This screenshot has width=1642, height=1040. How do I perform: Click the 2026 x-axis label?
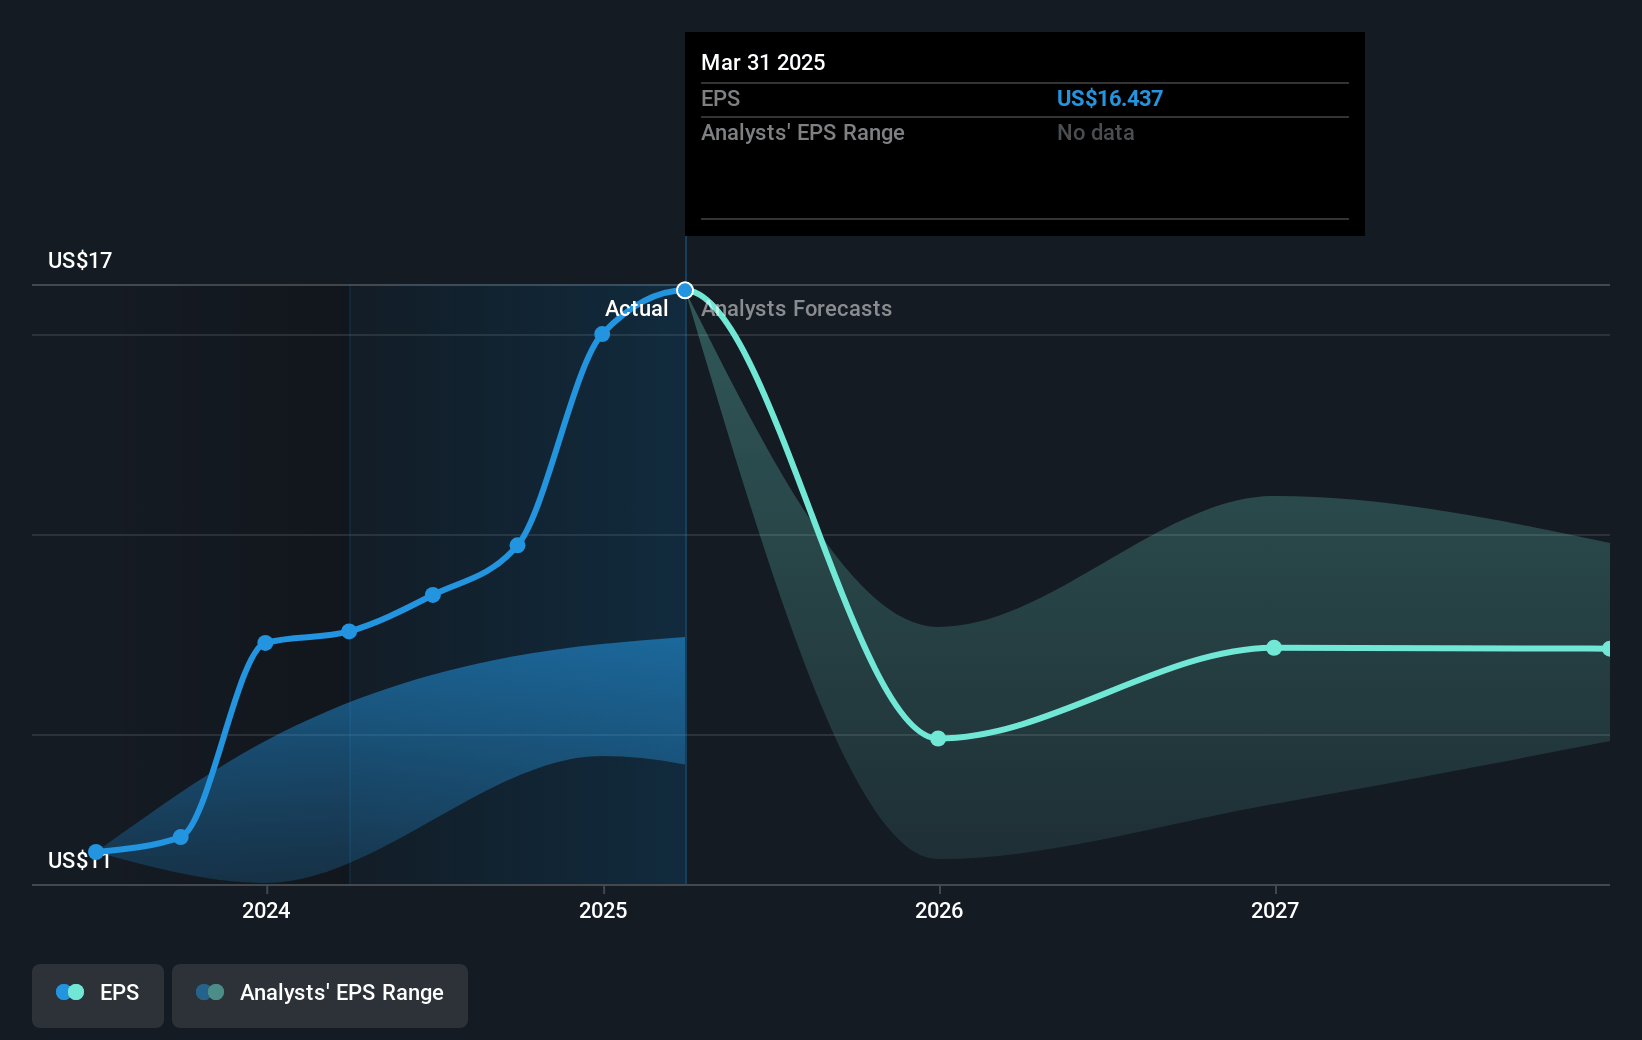tap(939, 910)
